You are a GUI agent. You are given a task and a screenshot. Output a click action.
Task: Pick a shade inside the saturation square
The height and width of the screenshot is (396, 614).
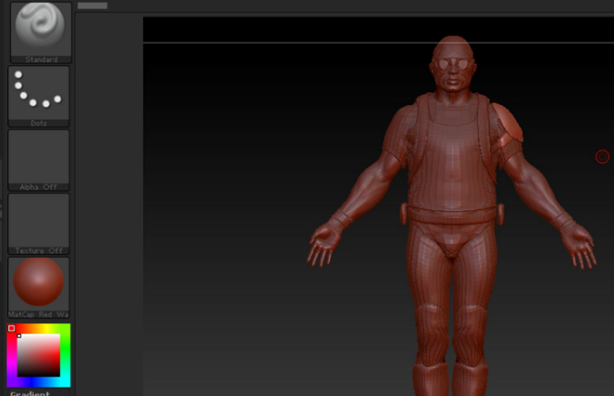pyautogui.click(x=38, y=355)
